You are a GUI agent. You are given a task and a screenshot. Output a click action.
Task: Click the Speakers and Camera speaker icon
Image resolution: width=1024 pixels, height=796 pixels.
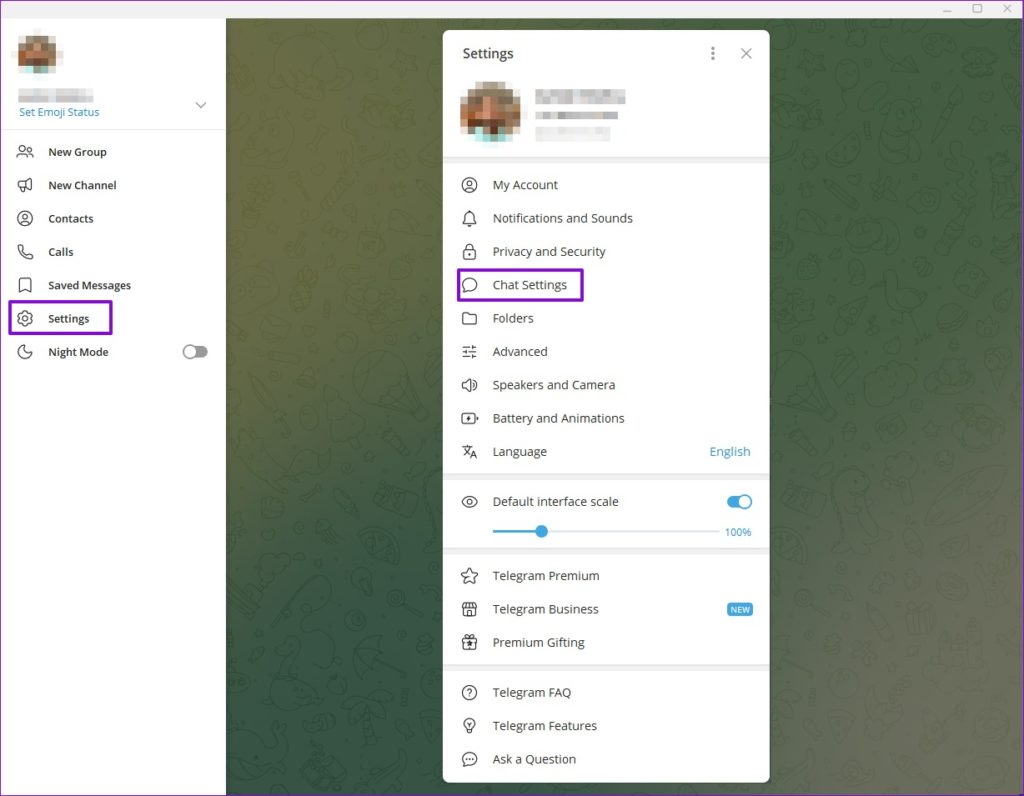tap(469, 385)
